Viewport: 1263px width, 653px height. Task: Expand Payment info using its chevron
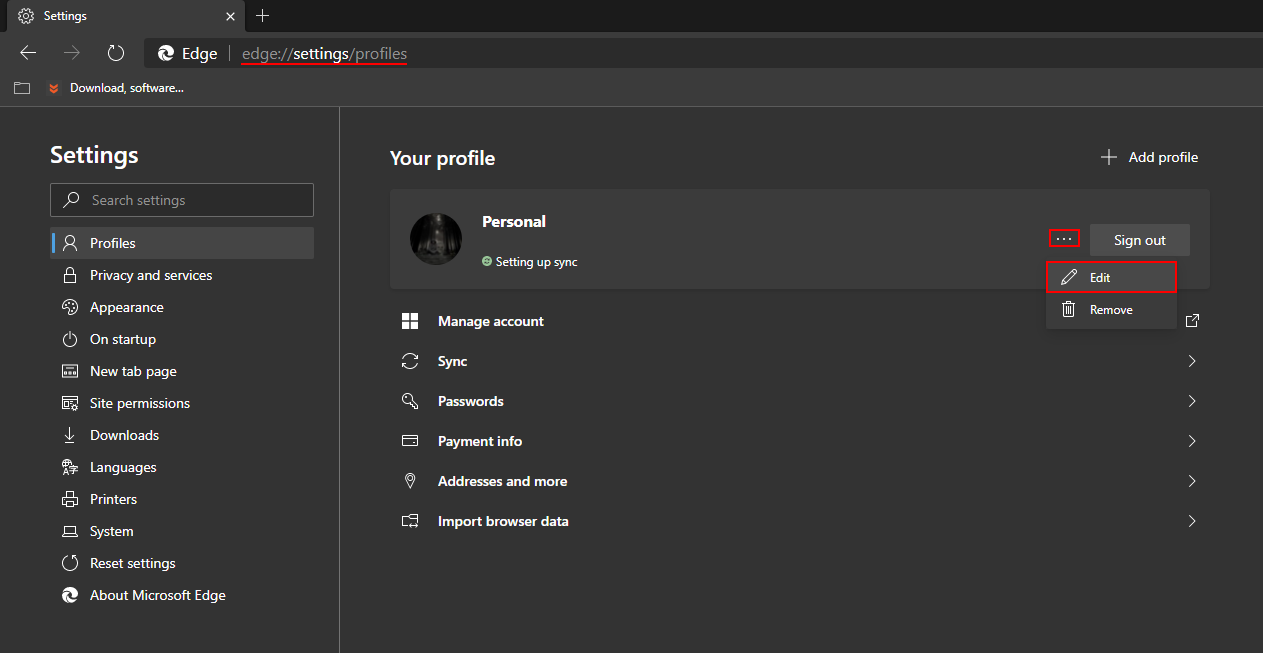(x=1192, y=441)
